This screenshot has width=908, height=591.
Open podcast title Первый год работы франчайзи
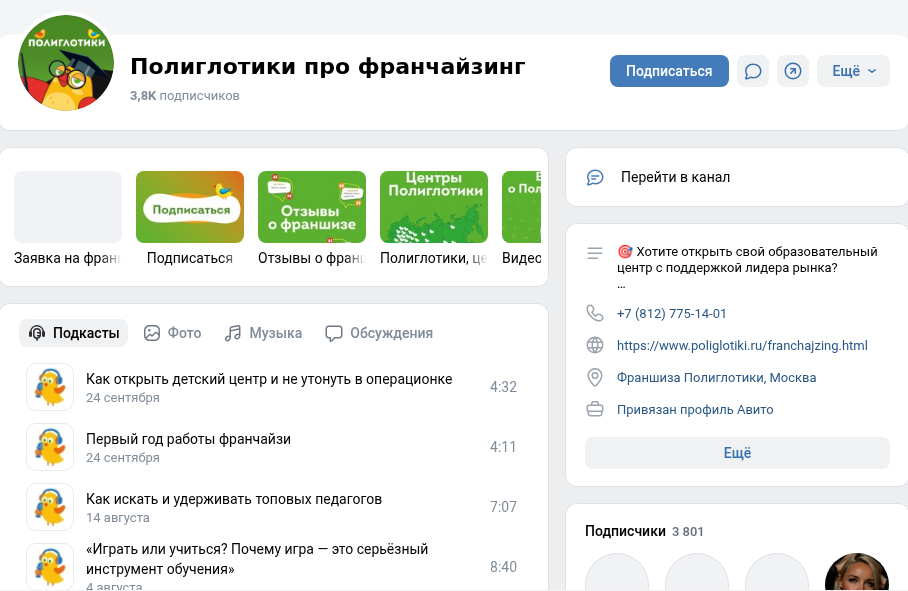click(188, 439)
